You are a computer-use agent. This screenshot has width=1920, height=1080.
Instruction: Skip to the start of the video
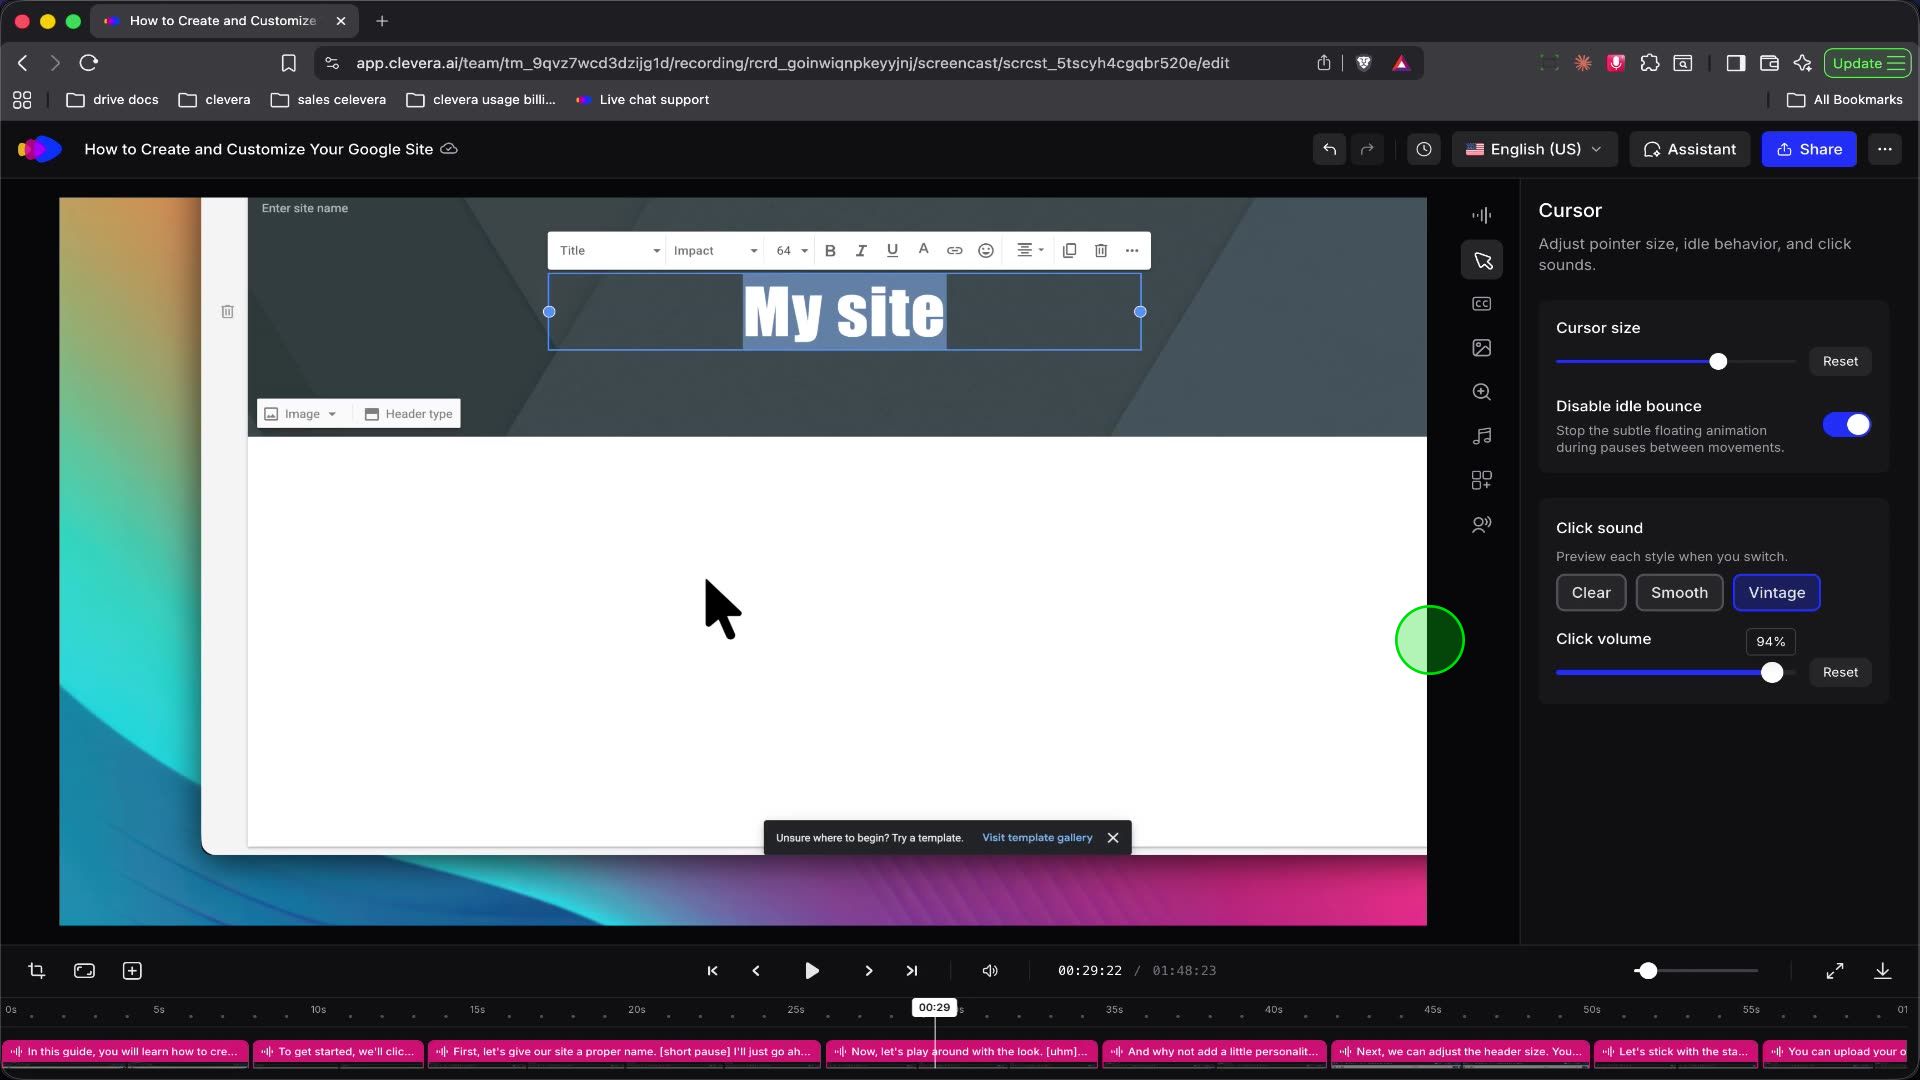tap(712, 971)
